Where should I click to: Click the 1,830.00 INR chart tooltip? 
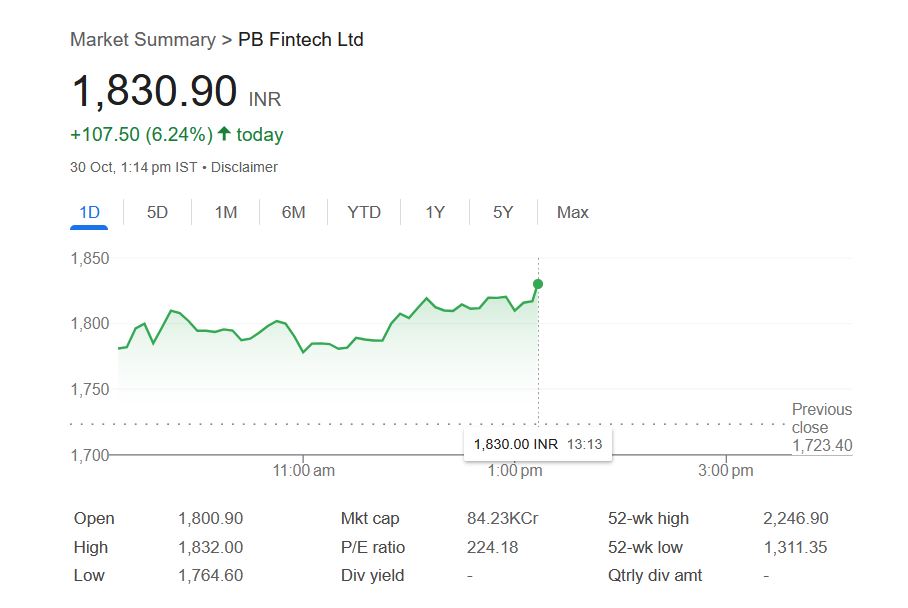(538, 444)
